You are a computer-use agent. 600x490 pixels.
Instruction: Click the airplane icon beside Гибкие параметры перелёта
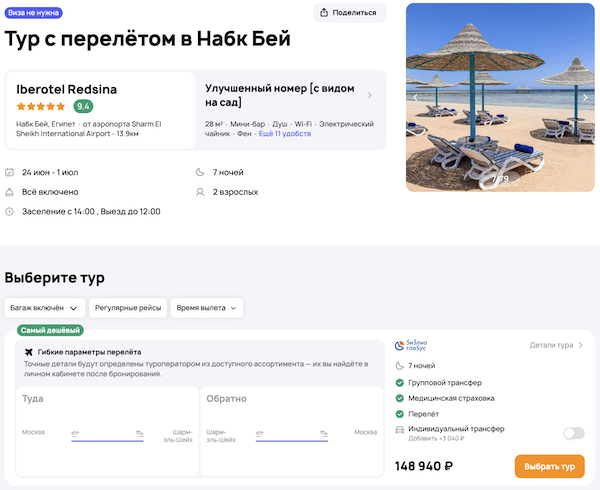point(27,352)
